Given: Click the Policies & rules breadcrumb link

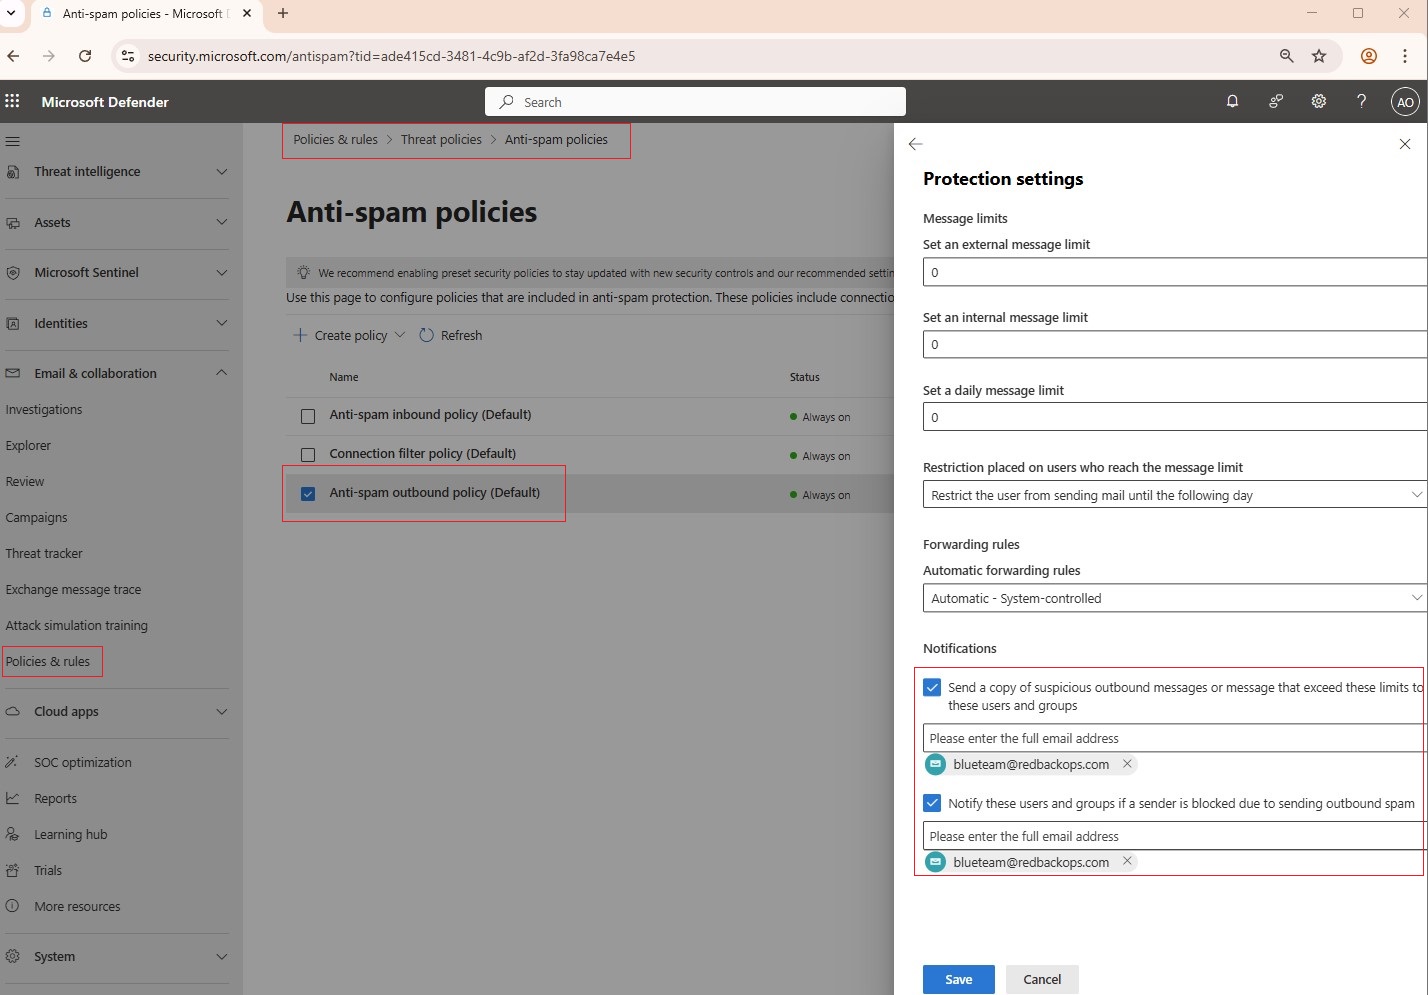Looking at the screenshot, I should pyautogui.click(x=335, y=139).
